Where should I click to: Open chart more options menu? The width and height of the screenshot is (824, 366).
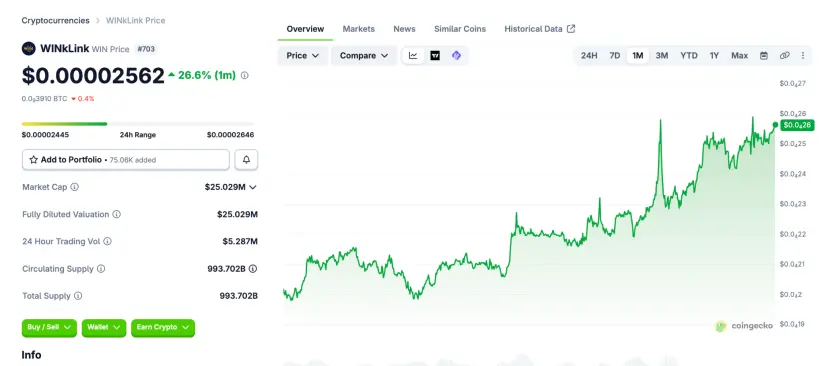802,56
